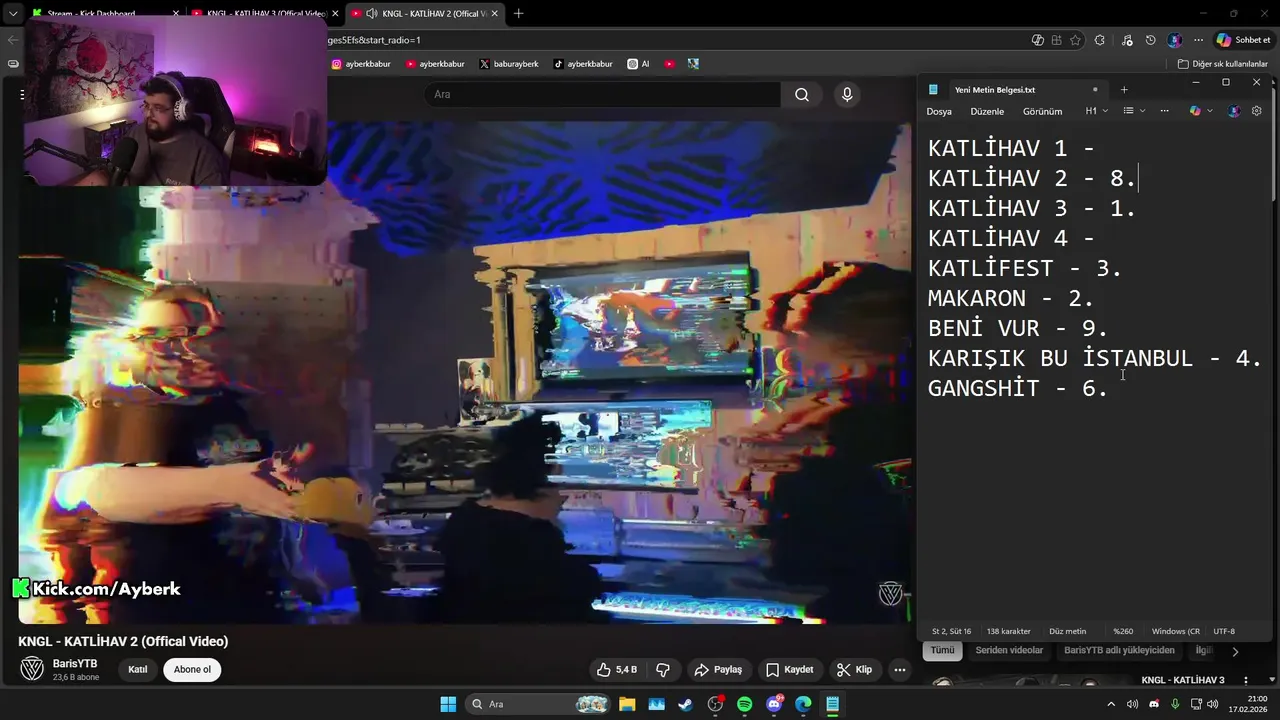Select the Tümü filter chip
This screenshot has width=1280, height=720.
pos(942,650)
